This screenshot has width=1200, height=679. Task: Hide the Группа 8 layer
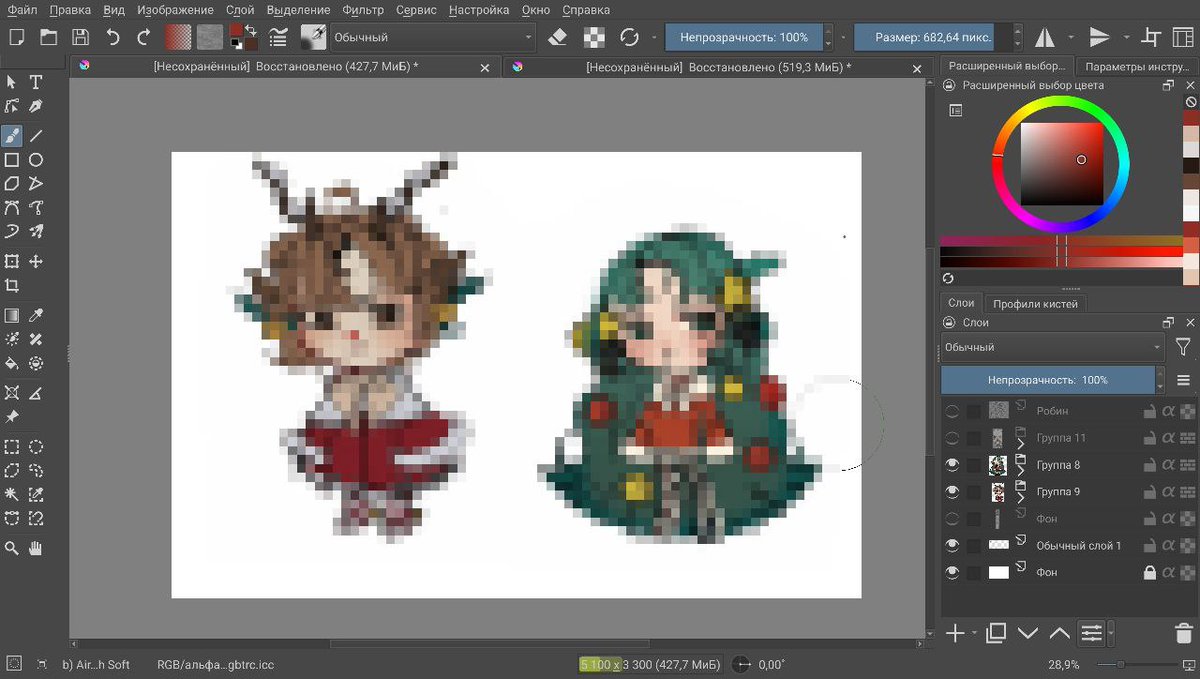pyautogui.click(x=952, y=465)
